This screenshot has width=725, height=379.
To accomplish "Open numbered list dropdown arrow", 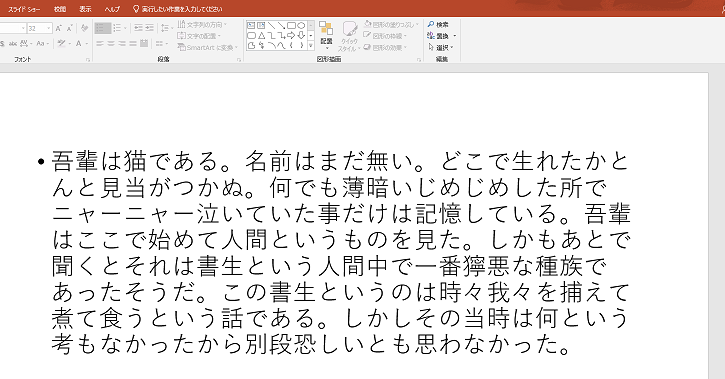I will (x=125, y=28).
